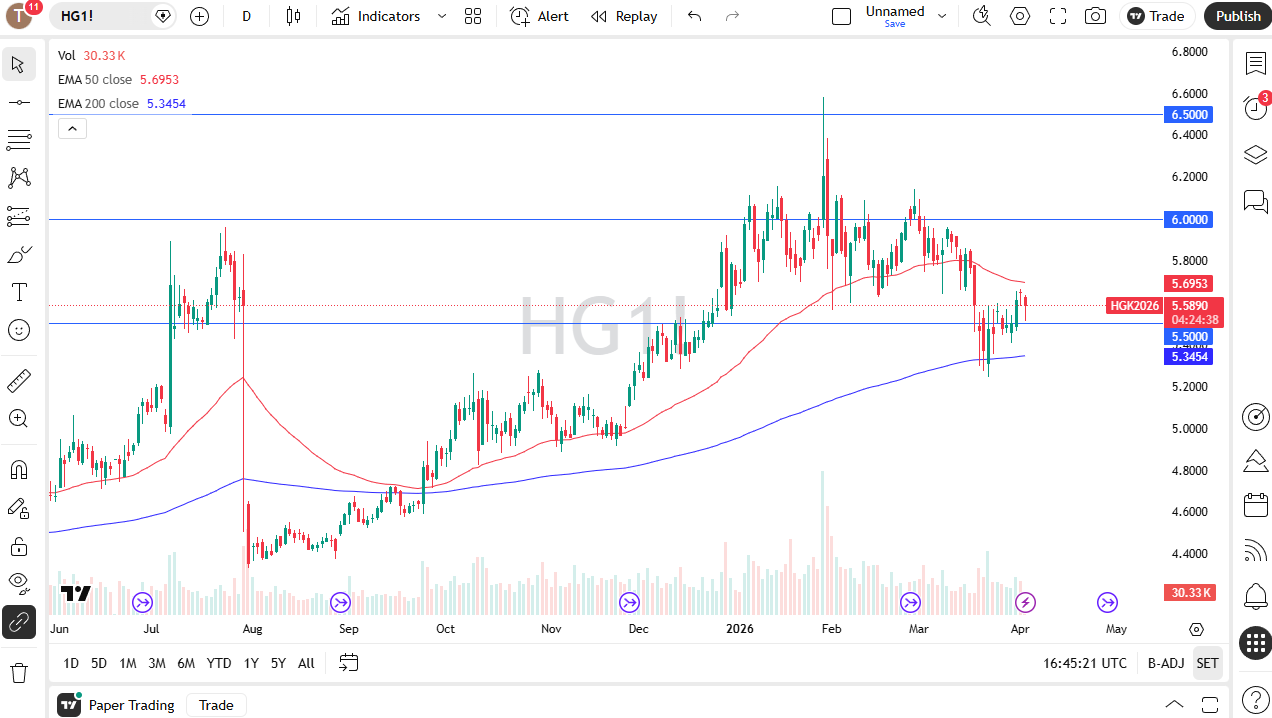Open the Indicators dialog
The width and height of the screenshot is (1272, 718).
pos(376,16)
